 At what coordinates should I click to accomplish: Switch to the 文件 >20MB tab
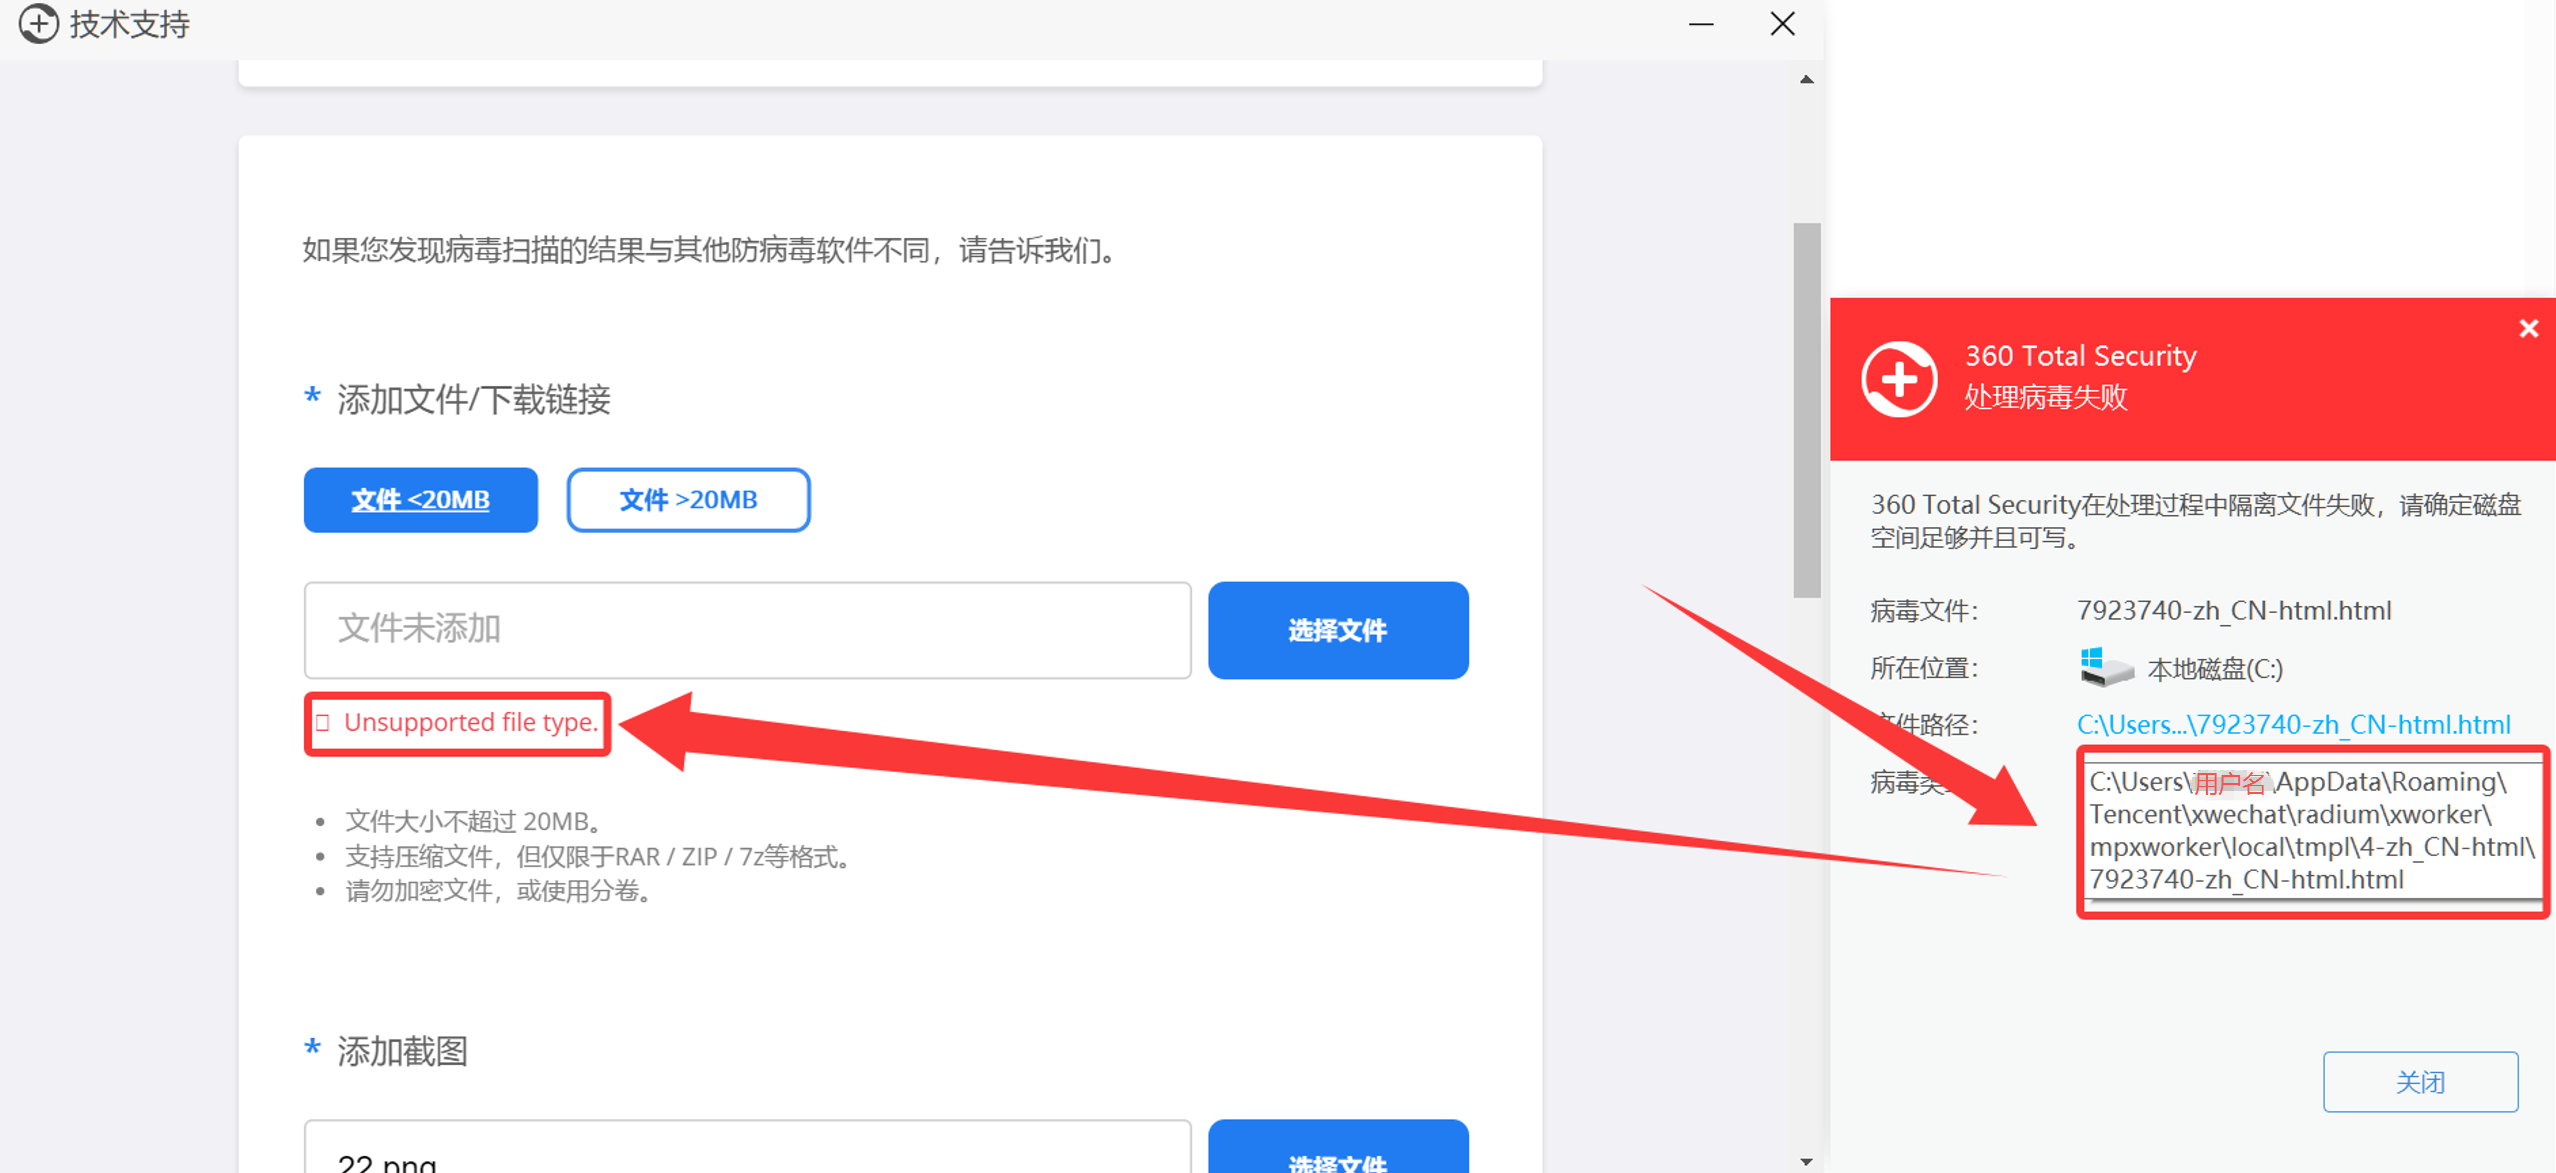pyautogui.click(x=688, y=500)
